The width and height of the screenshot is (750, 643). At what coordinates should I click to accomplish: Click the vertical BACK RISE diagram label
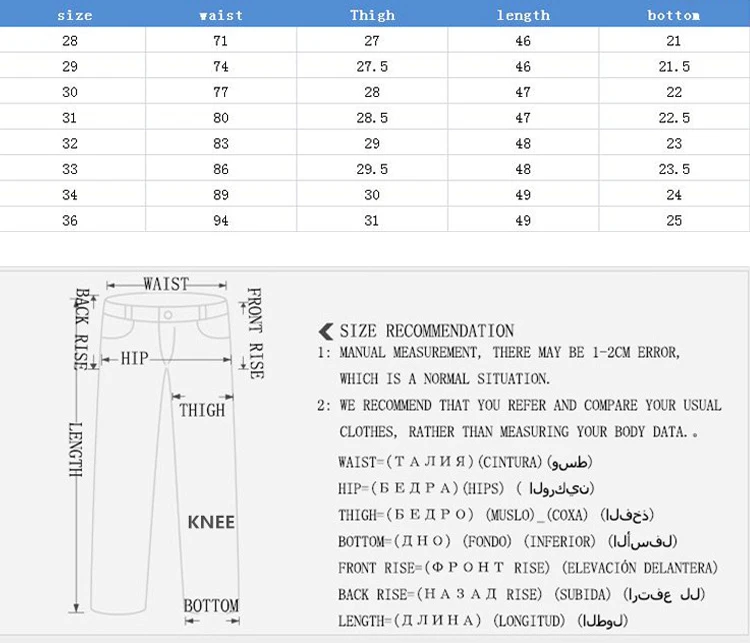click(x=82, y=329)
